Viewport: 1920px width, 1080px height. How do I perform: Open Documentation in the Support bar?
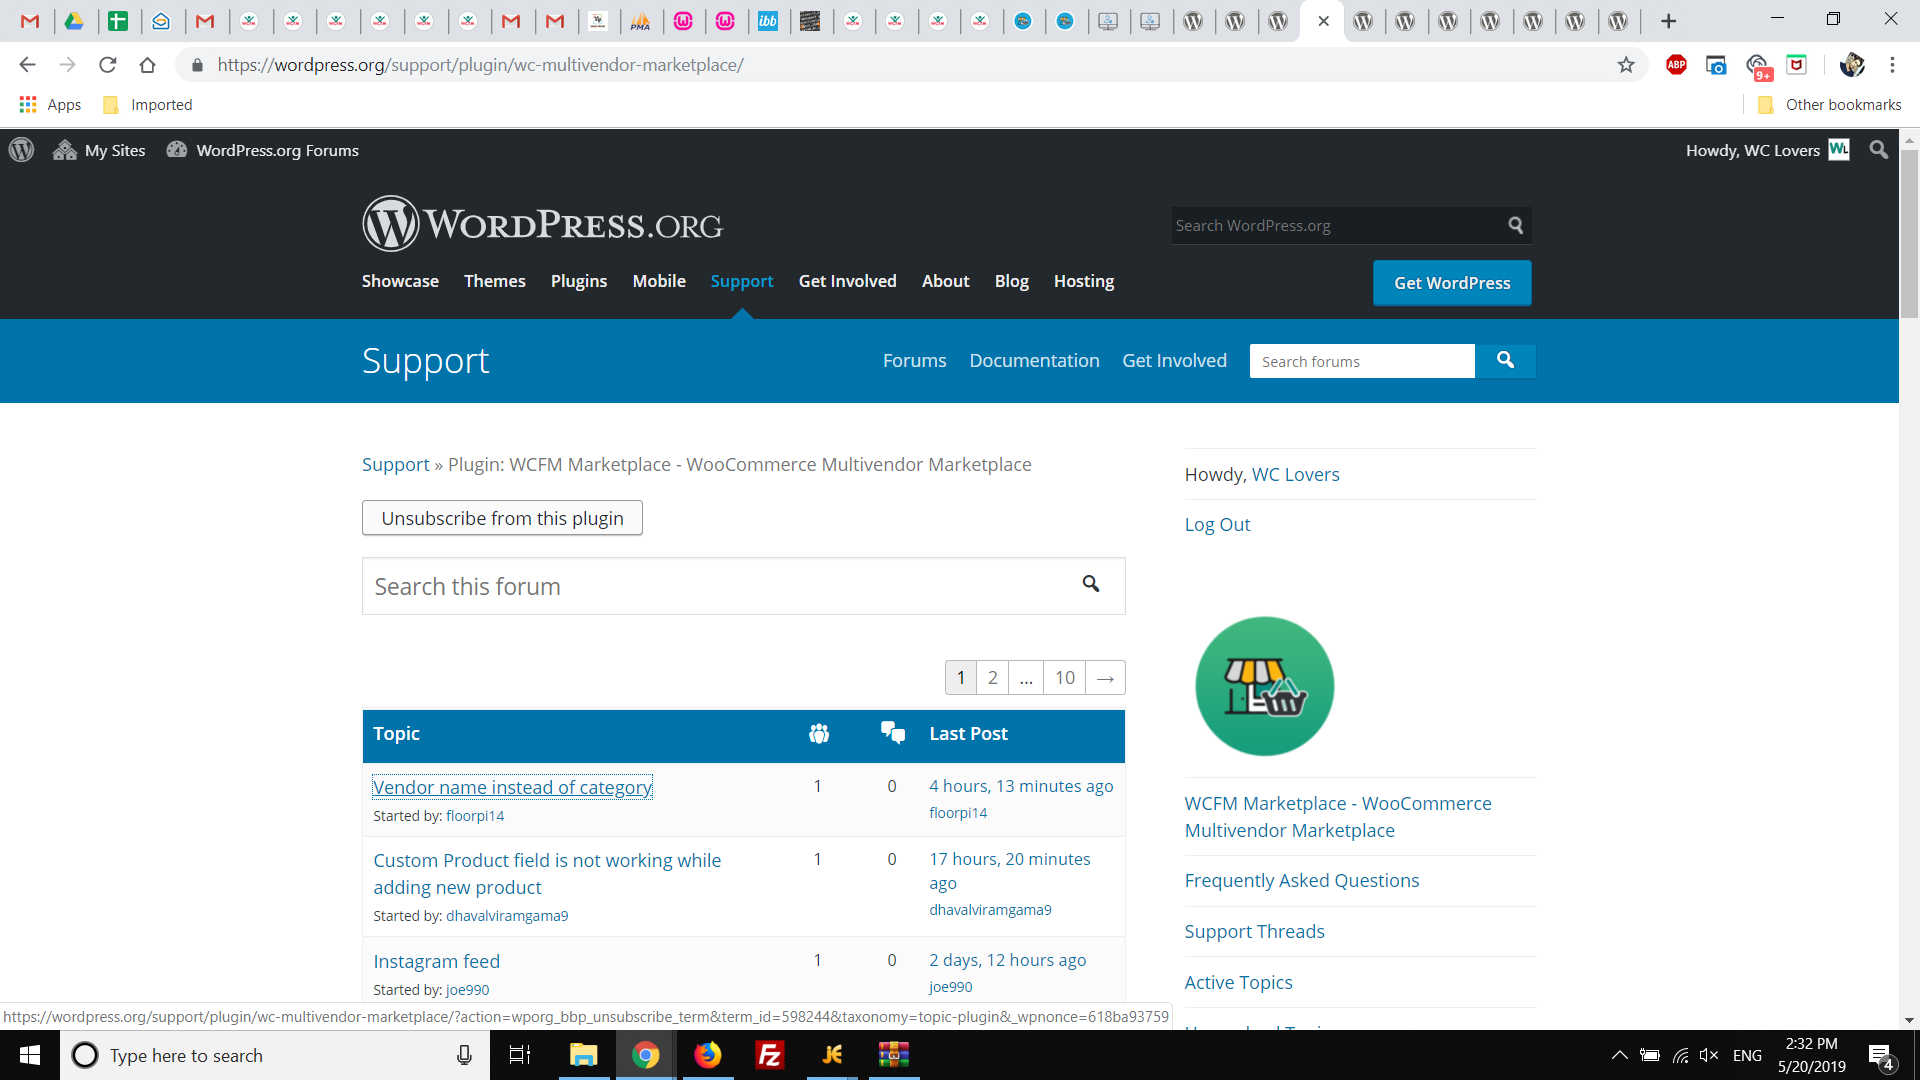(1034, 361)
